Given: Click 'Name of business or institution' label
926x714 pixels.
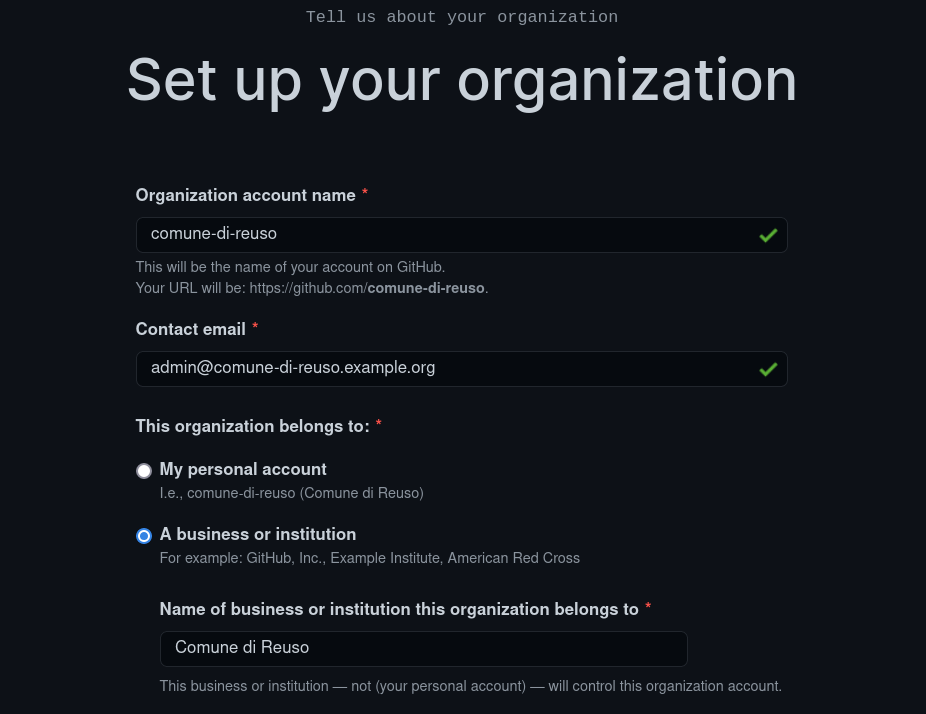Looking at the screenshot, I should click(x=399, y=609).
